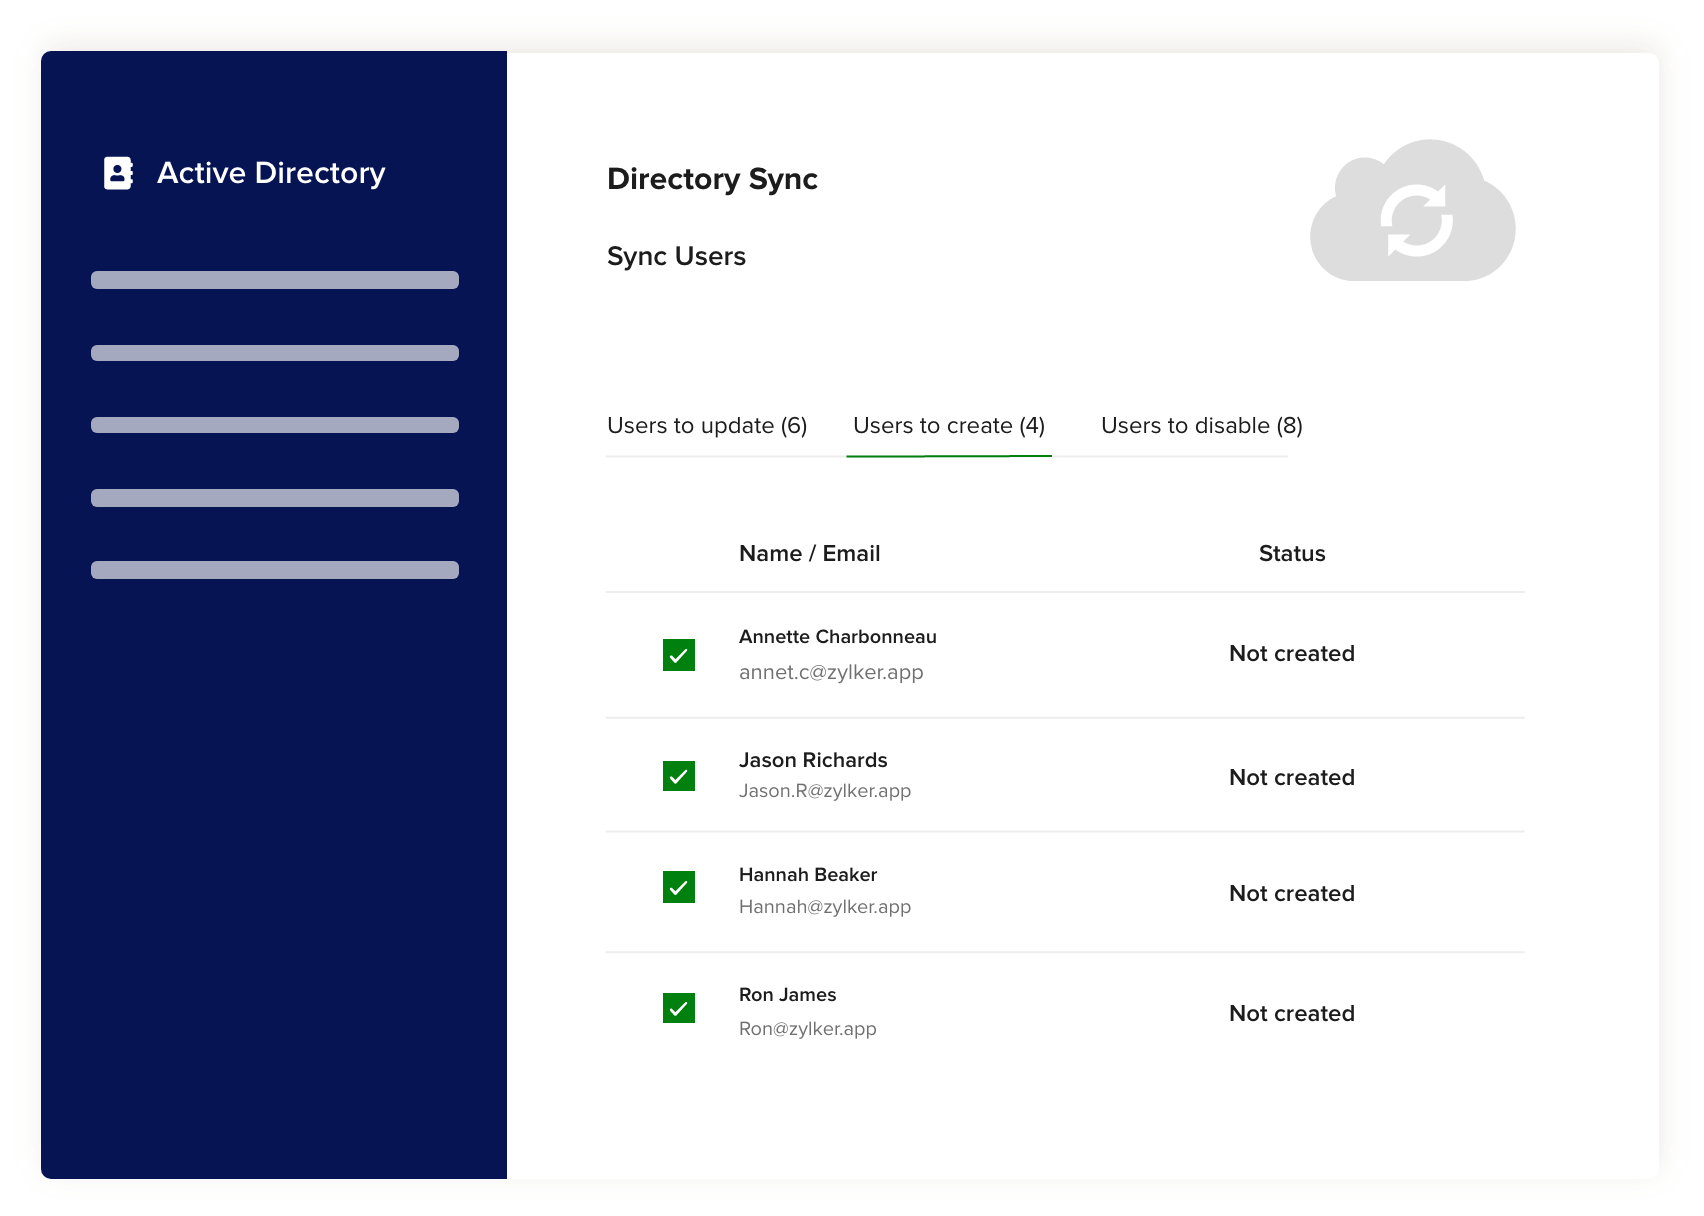Switch to the Users to disable tab

(x=1201, y=425)
